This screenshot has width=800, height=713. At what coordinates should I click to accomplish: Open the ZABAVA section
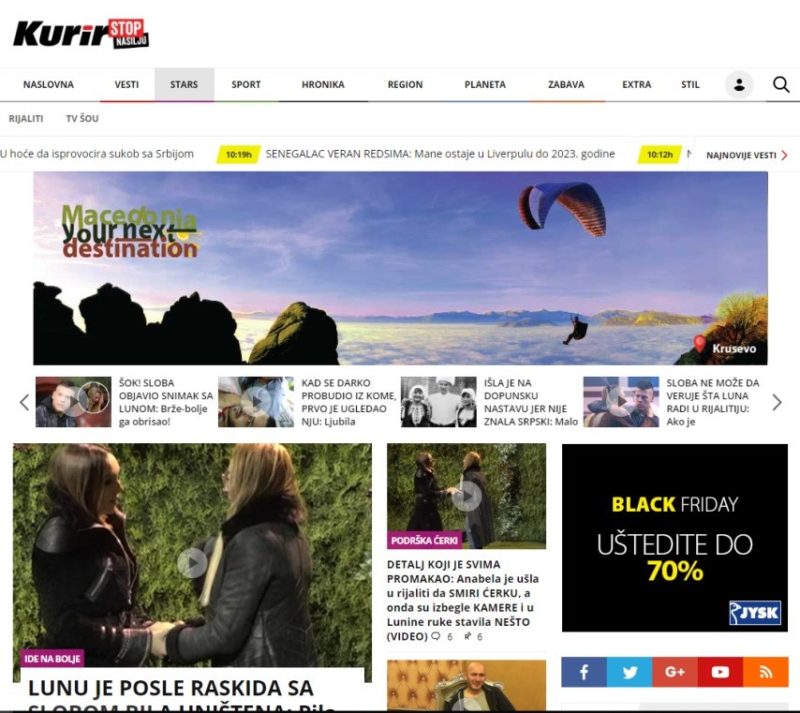pos(566,85)
